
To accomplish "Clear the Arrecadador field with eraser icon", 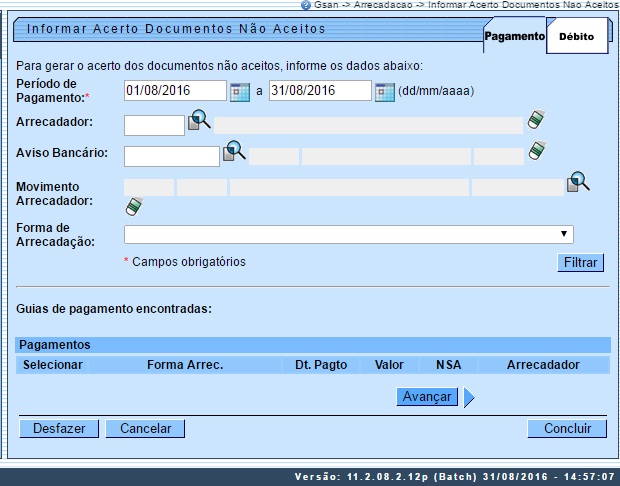I will (x=537, y=121).
